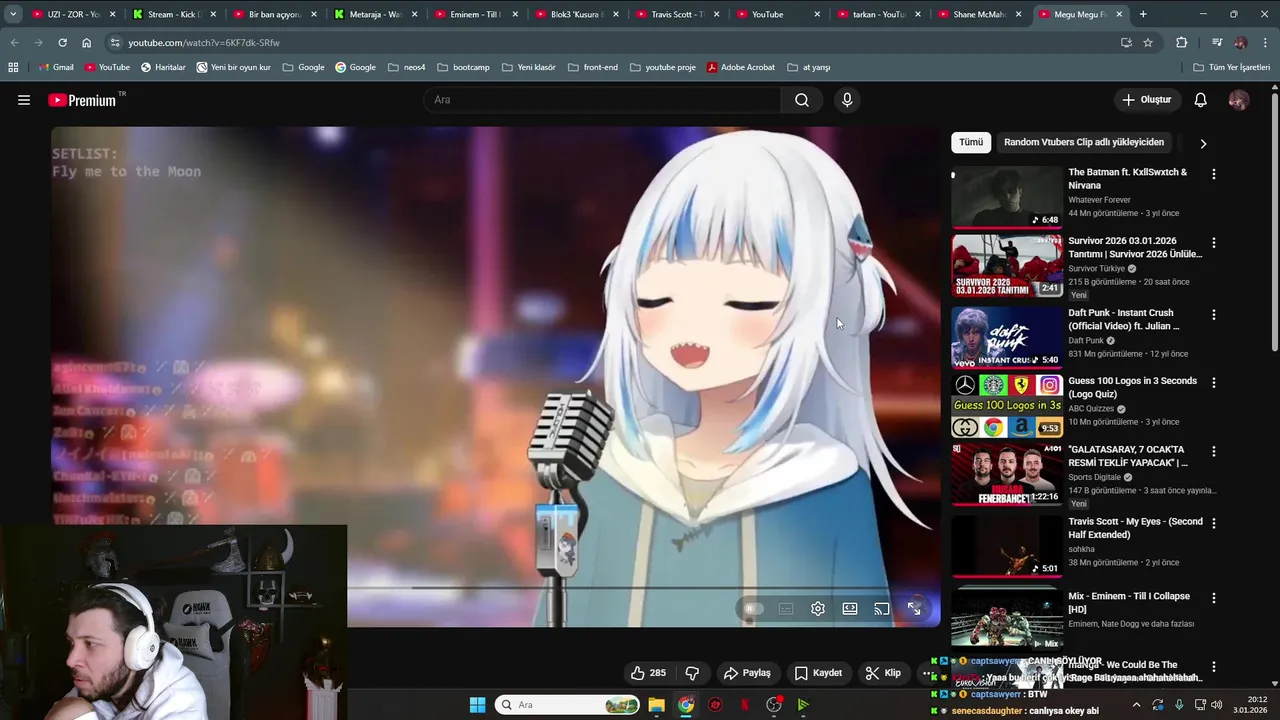Image resolution: width=1280 pixels, height=720 pixels.
Task: Open YouTube notifications bell
Action: click(x=1201, y=100)
